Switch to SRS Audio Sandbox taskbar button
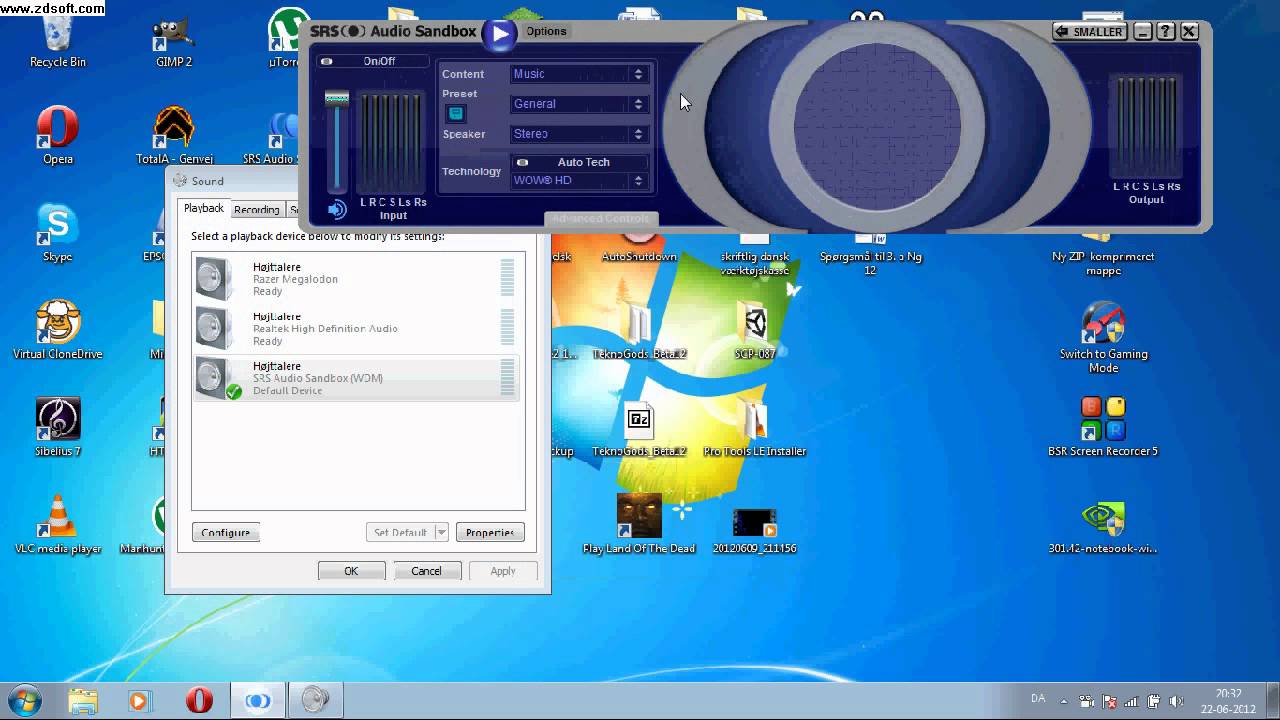 [x=258, y=701]
